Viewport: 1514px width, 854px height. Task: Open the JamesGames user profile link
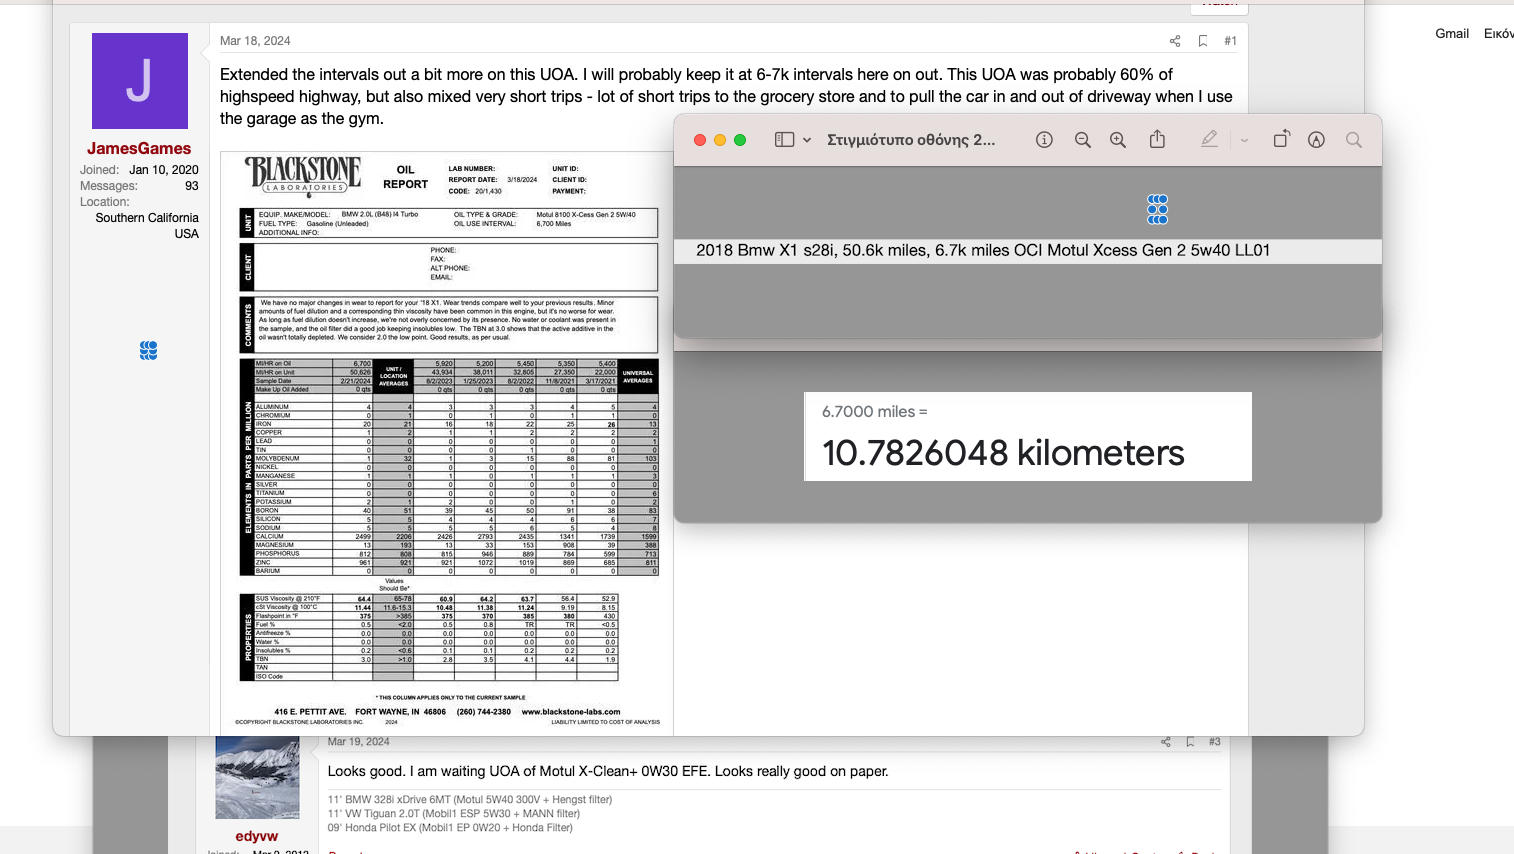pyautogui.click(x=139, y=148)
